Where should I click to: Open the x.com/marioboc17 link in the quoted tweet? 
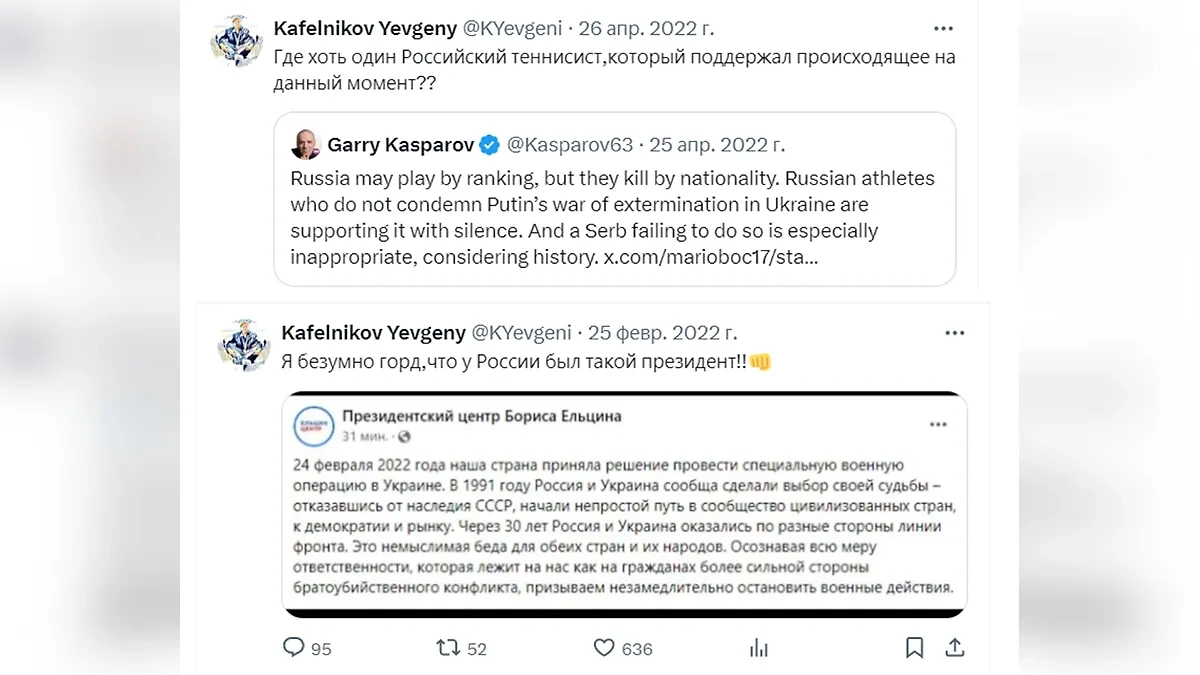[x=711, y=257]
